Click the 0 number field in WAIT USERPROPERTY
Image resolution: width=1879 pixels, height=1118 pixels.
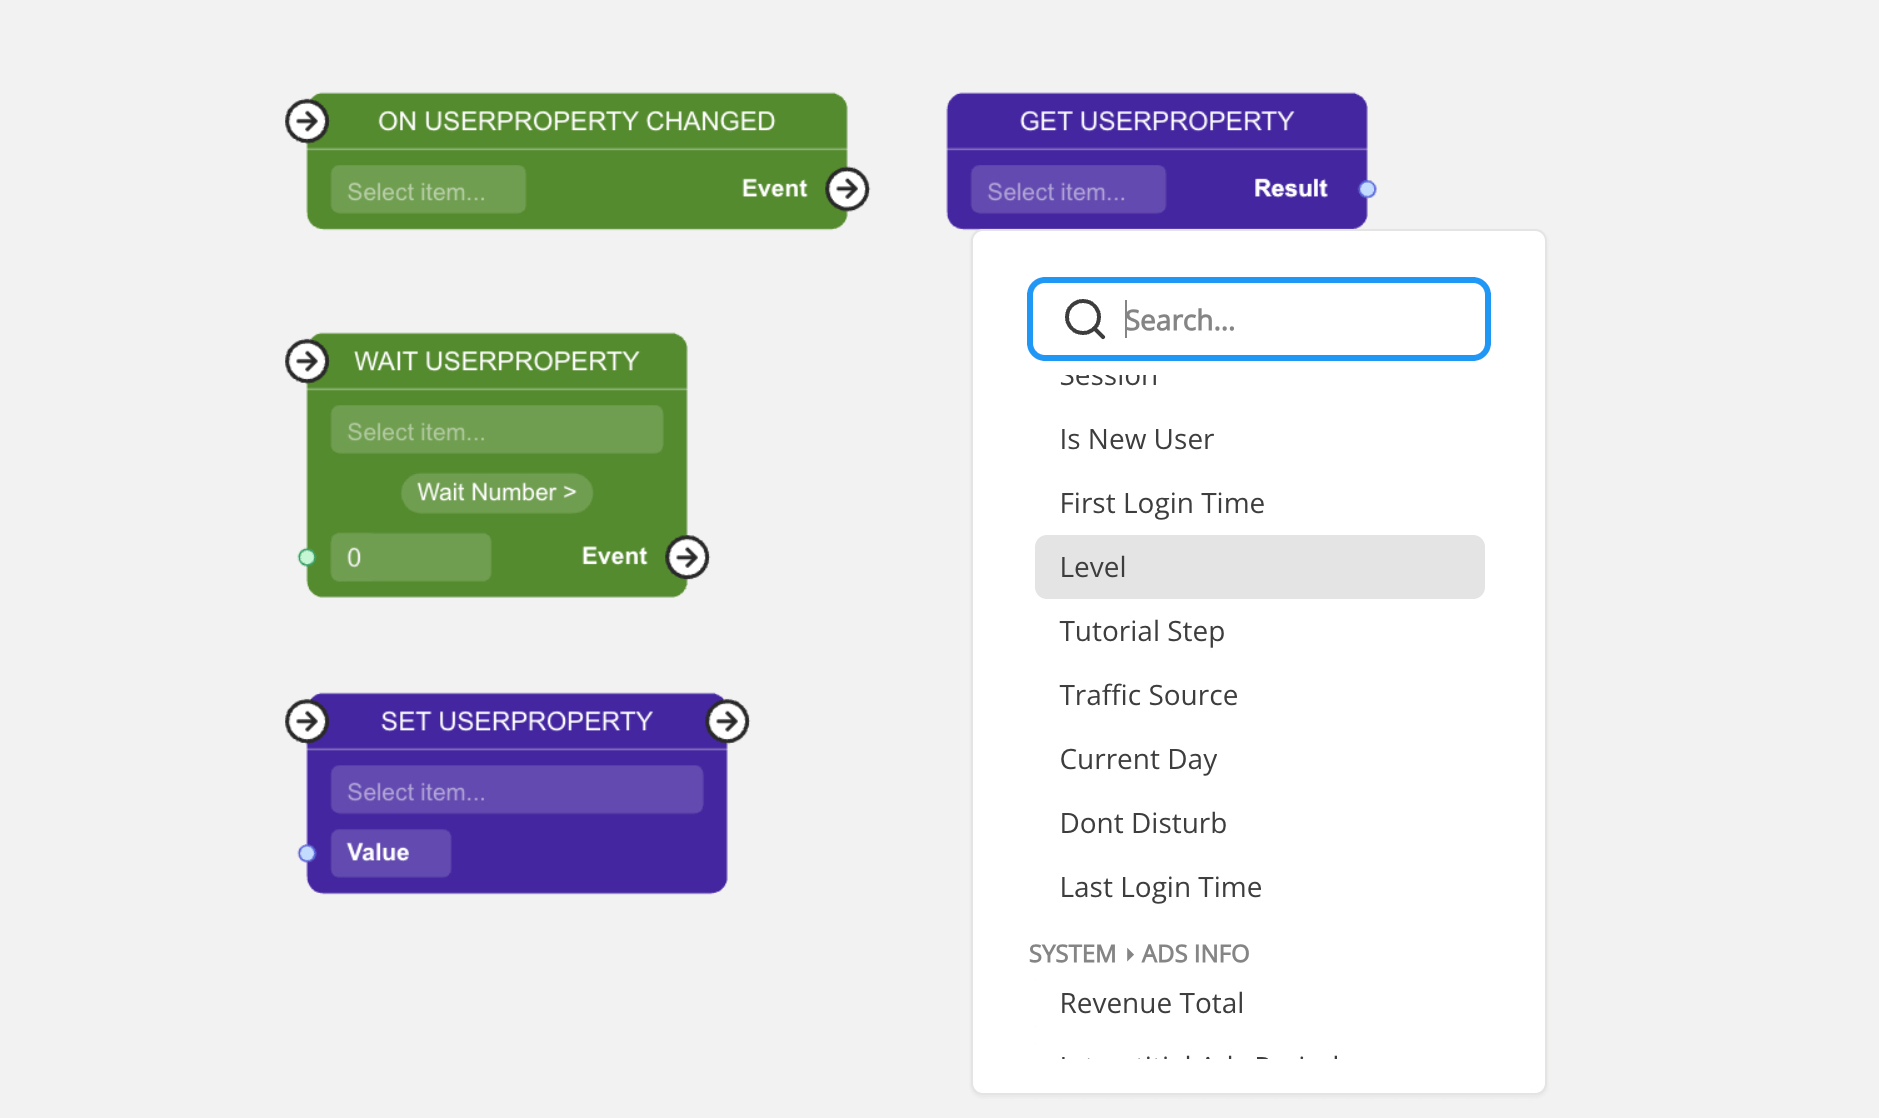(x=410, y=557)
